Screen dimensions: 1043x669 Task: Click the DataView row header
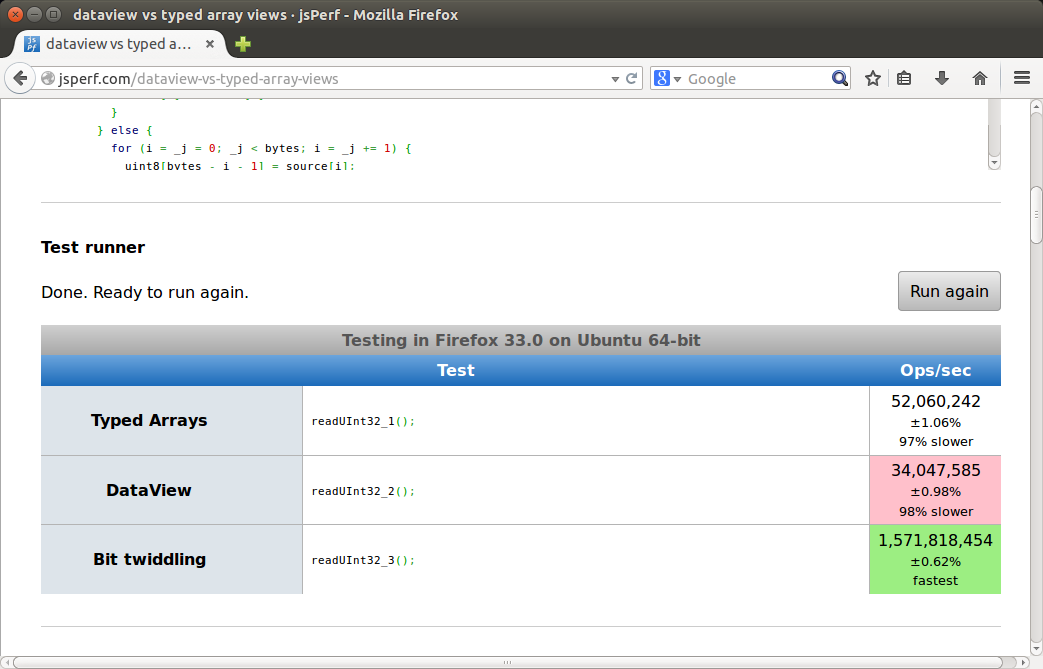click(172, 490)
